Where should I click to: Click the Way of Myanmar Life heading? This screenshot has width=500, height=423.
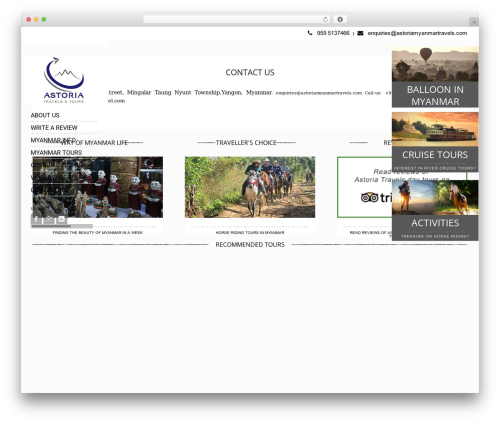94,143
